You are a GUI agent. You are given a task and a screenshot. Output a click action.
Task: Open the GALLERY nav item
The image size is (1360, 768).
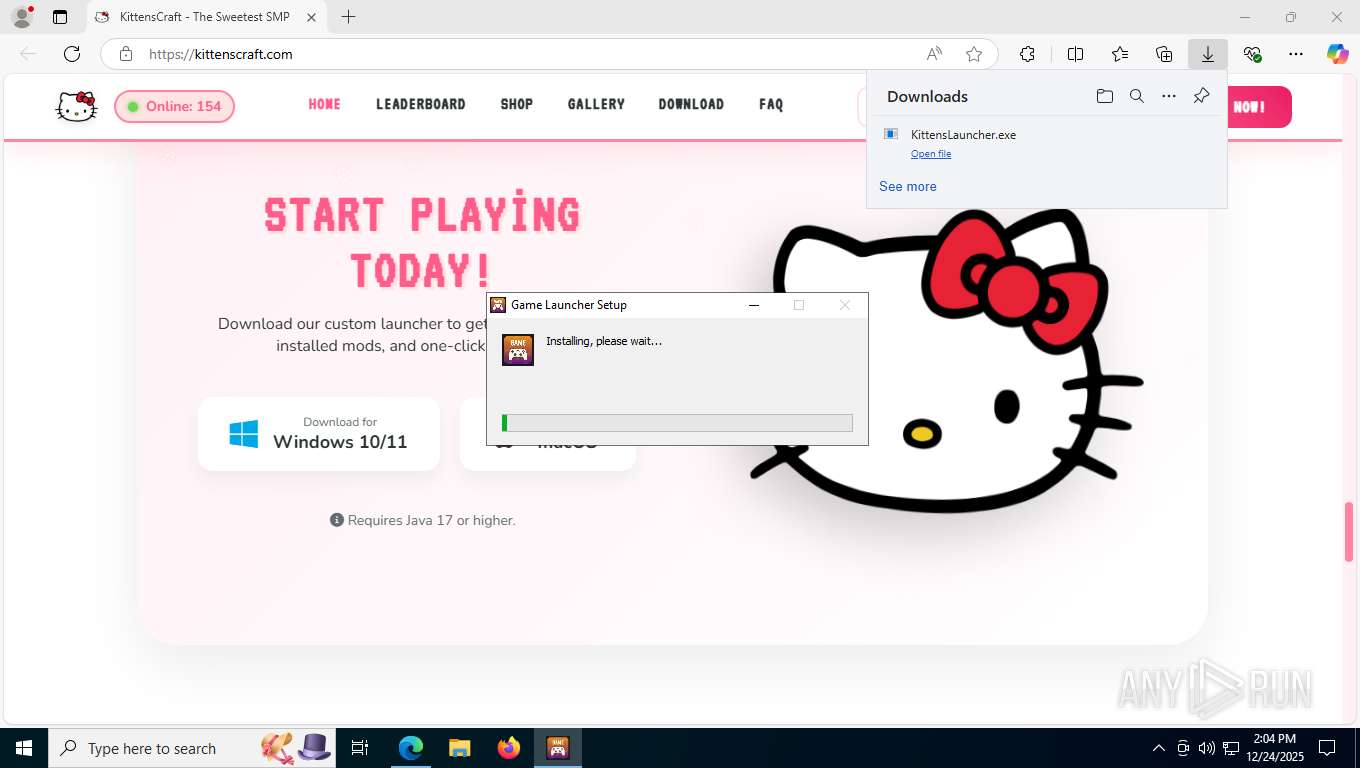(x=596, y=104)
